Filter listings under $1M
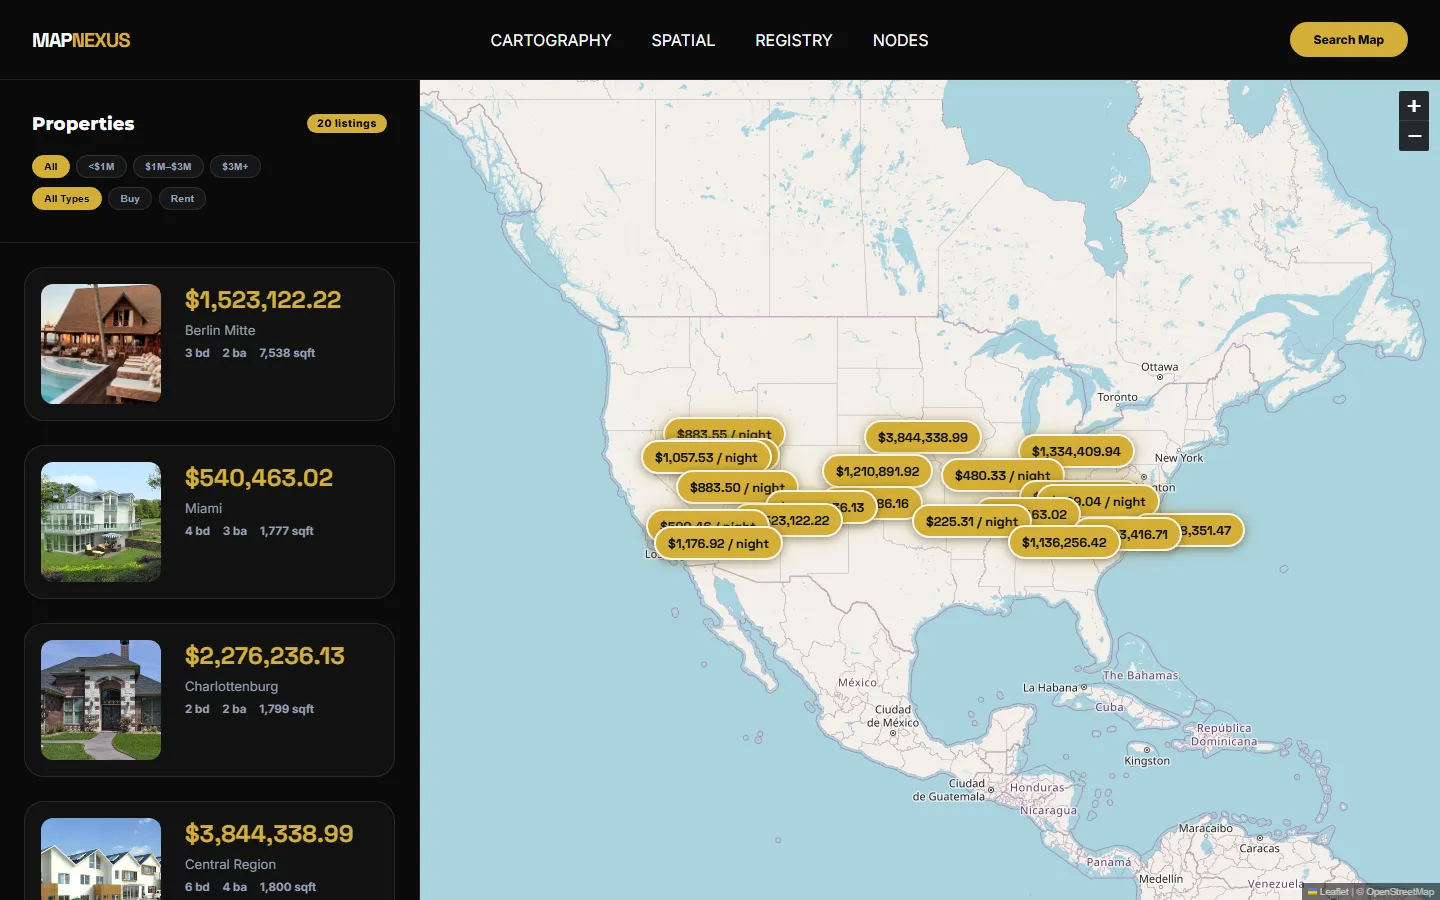Image resolution: width=1440 pixels, height=900 pixels. point(101,167)
